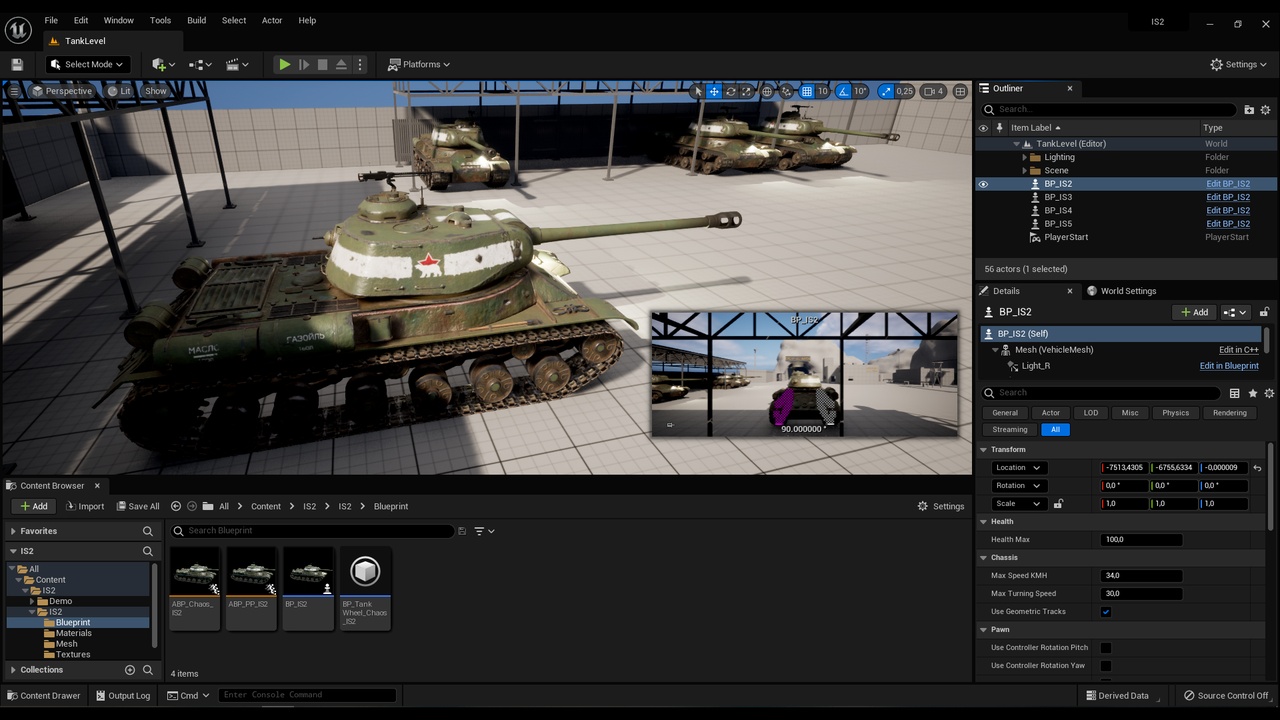Select the Physics filter in Details
Image resolution: width=1280 pixels, height=720 pixels.
click(1175, 413)
